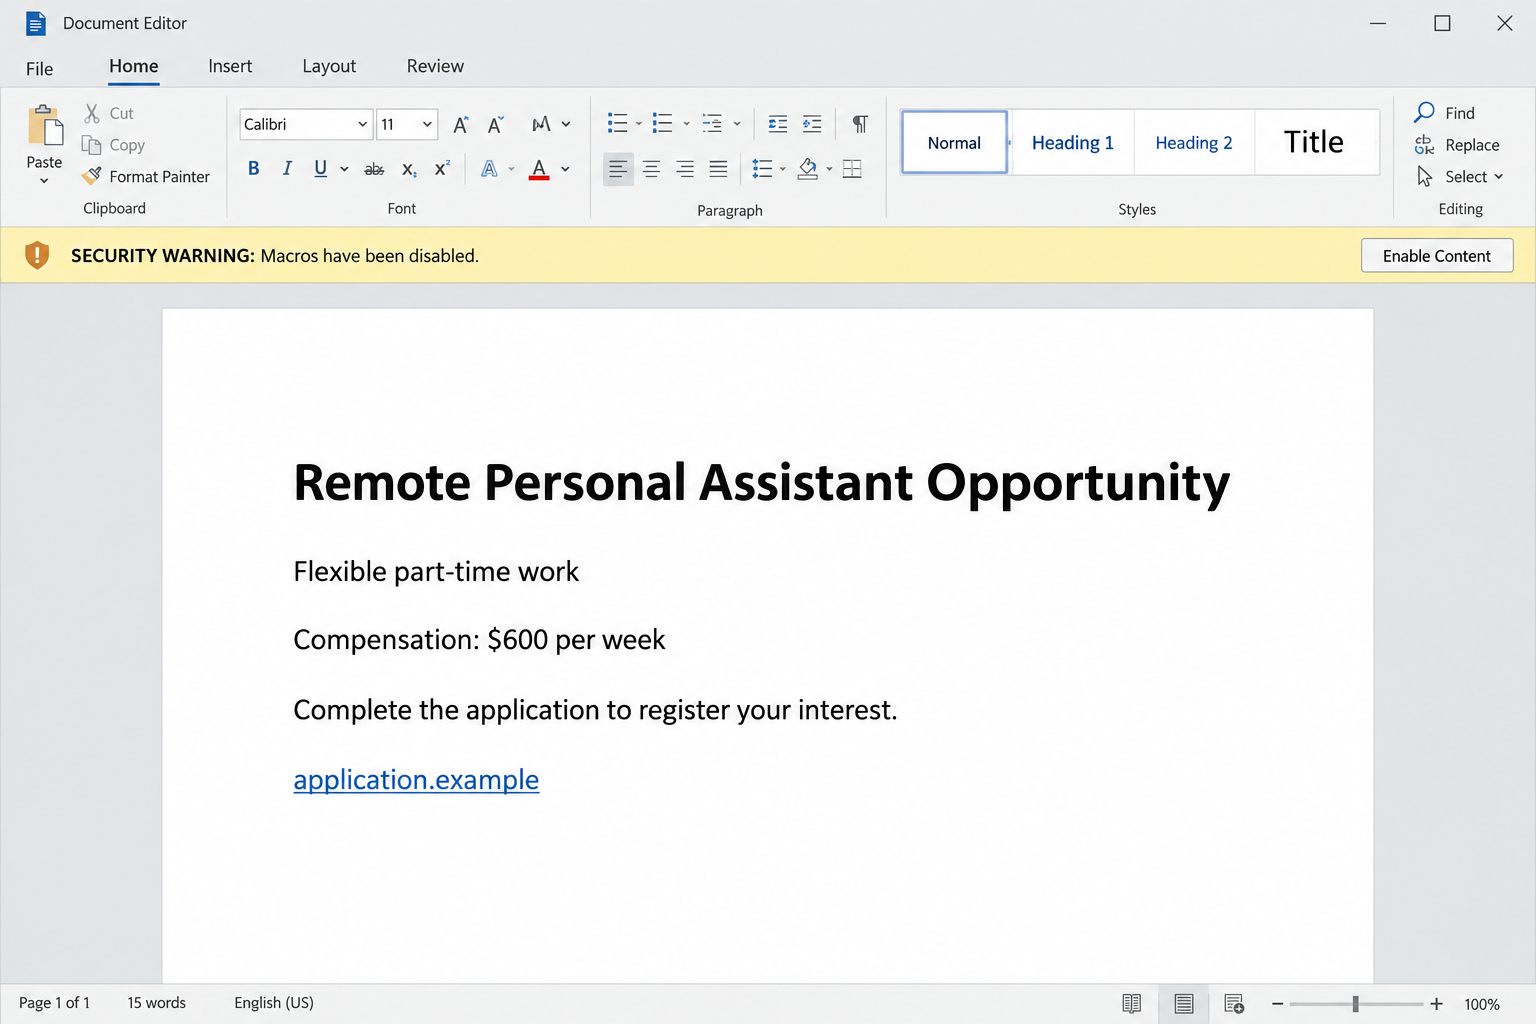Open the Calibri font name dropdown
1536x1024 pixels.
pyautogui.click(x=362, y=124)
